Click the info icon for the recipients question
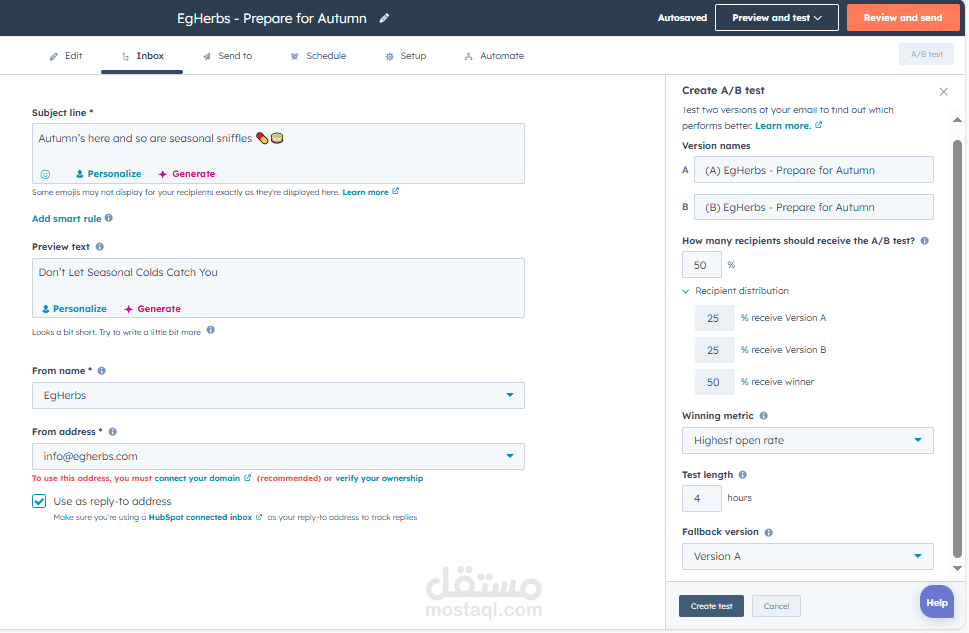This screenshot has width=969, height=633. [x=925, y=241]
